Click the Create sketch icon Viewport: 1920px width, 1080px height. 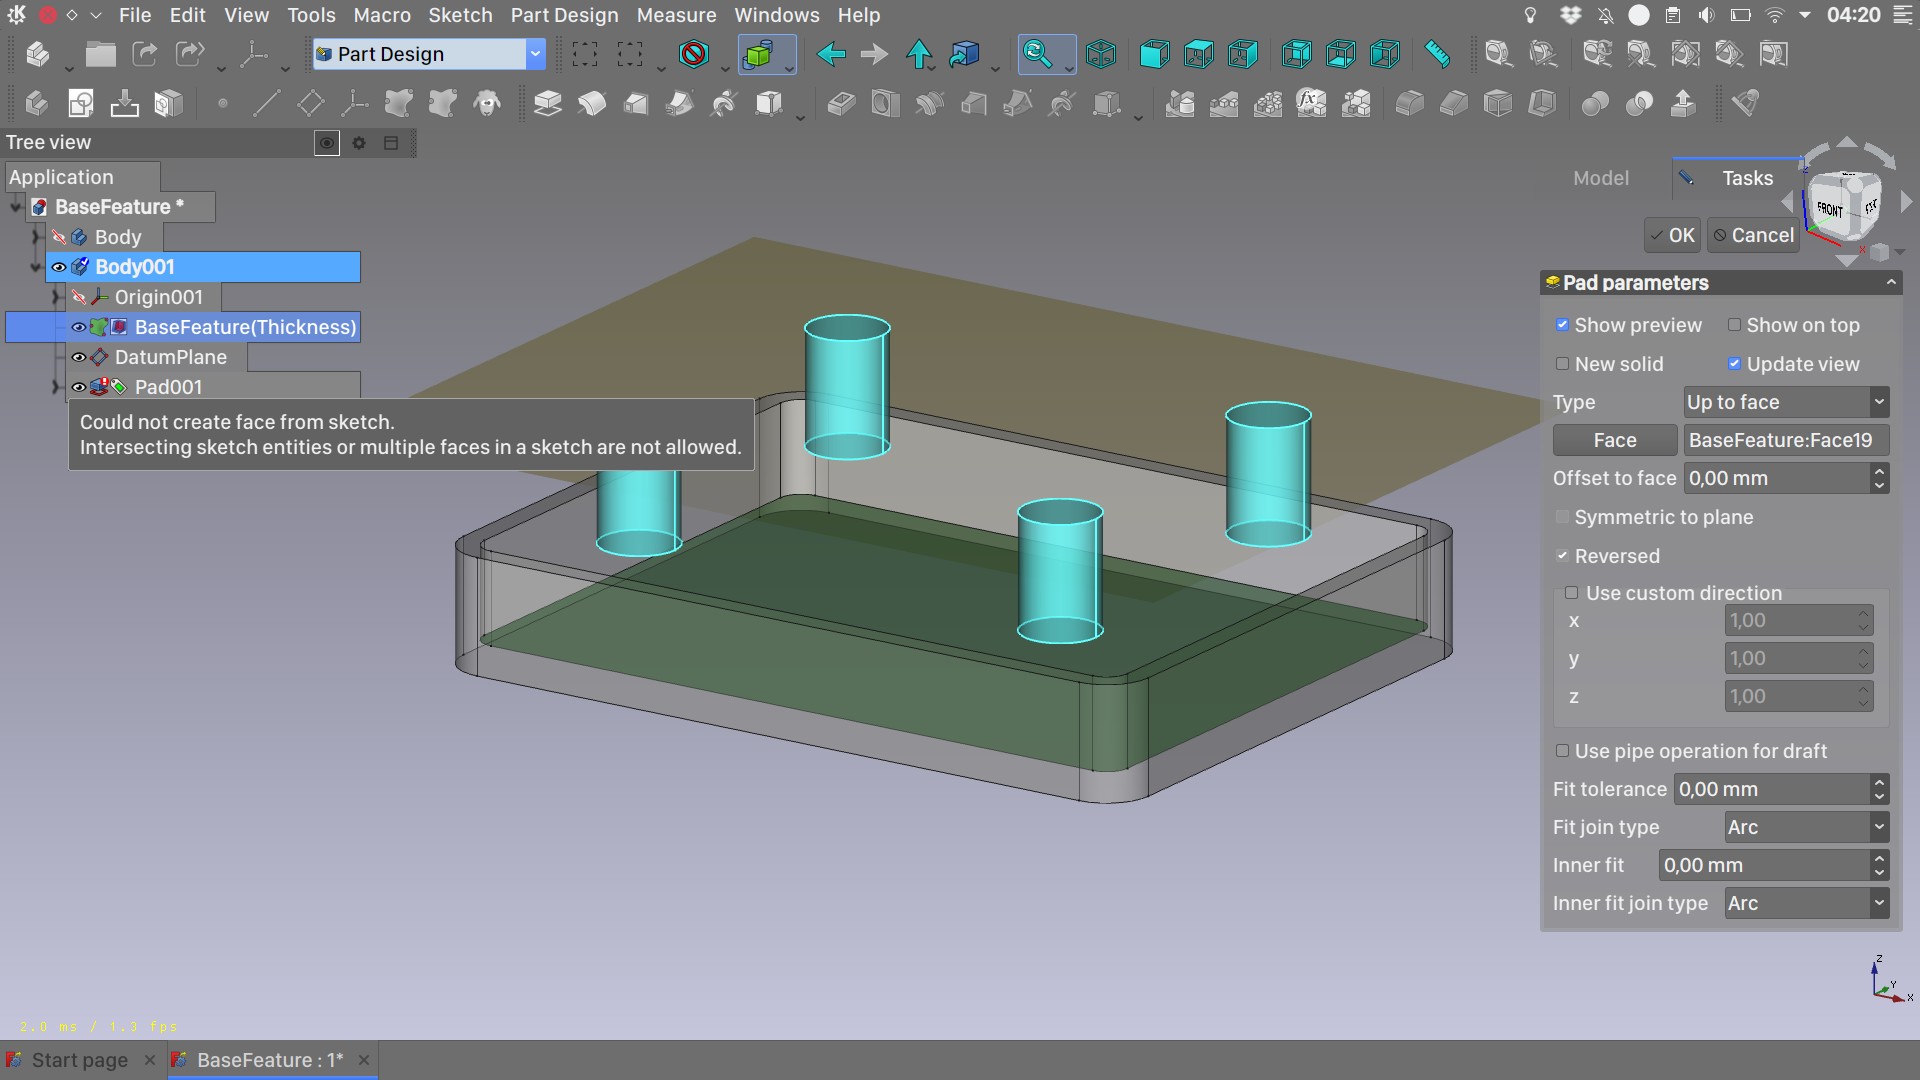[79, 103]
